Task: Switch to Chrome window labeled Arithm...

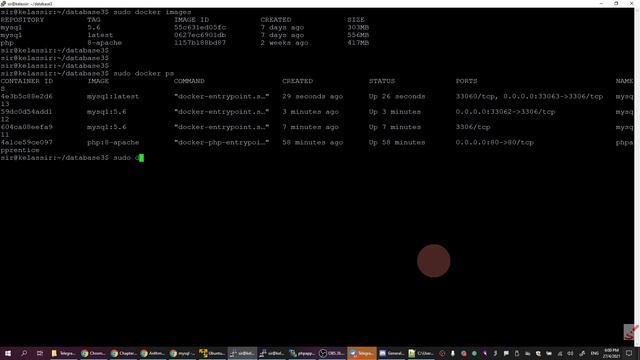Action: point(153,353)
